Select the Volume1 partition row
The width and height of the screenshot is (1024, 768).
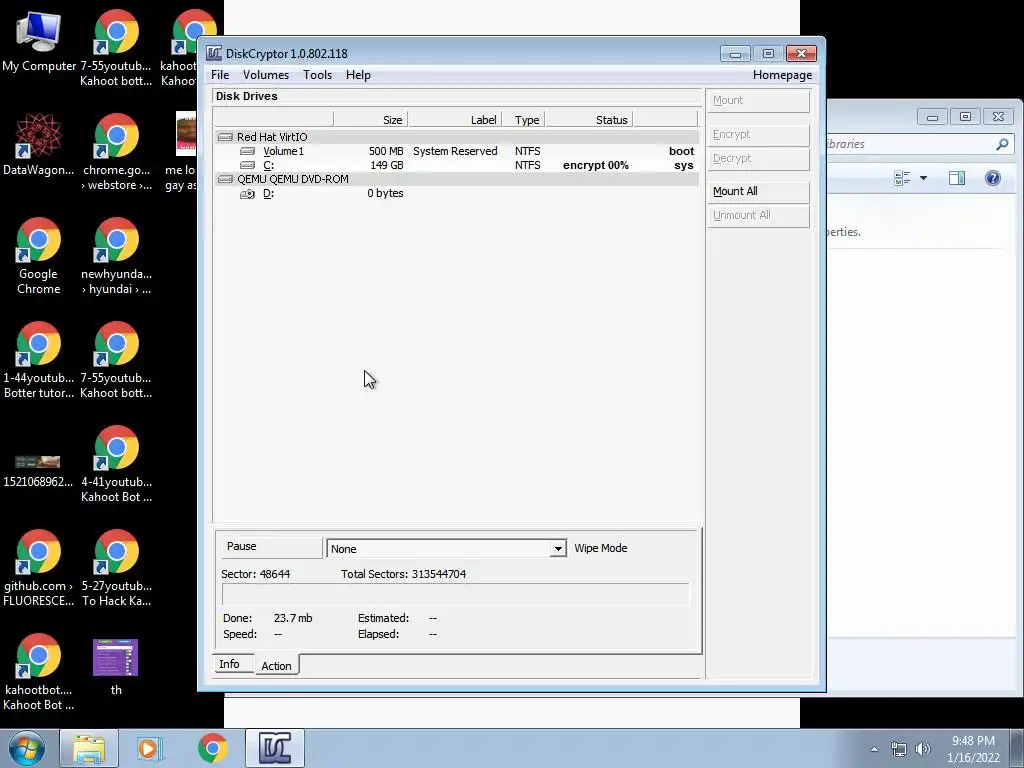pyautogui.click(x=456, y=151)
